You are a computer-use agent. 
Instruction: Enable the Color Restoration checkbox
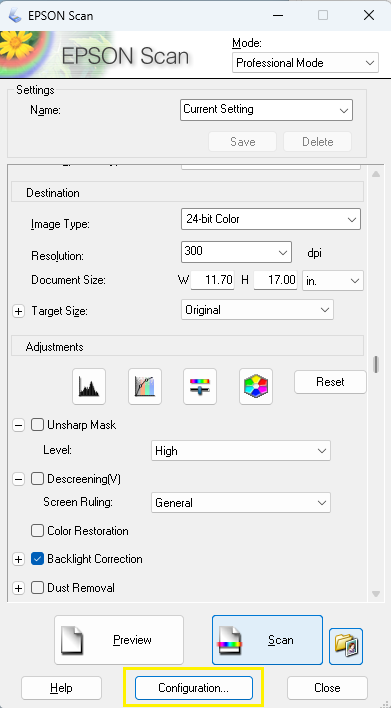(37, 531)
